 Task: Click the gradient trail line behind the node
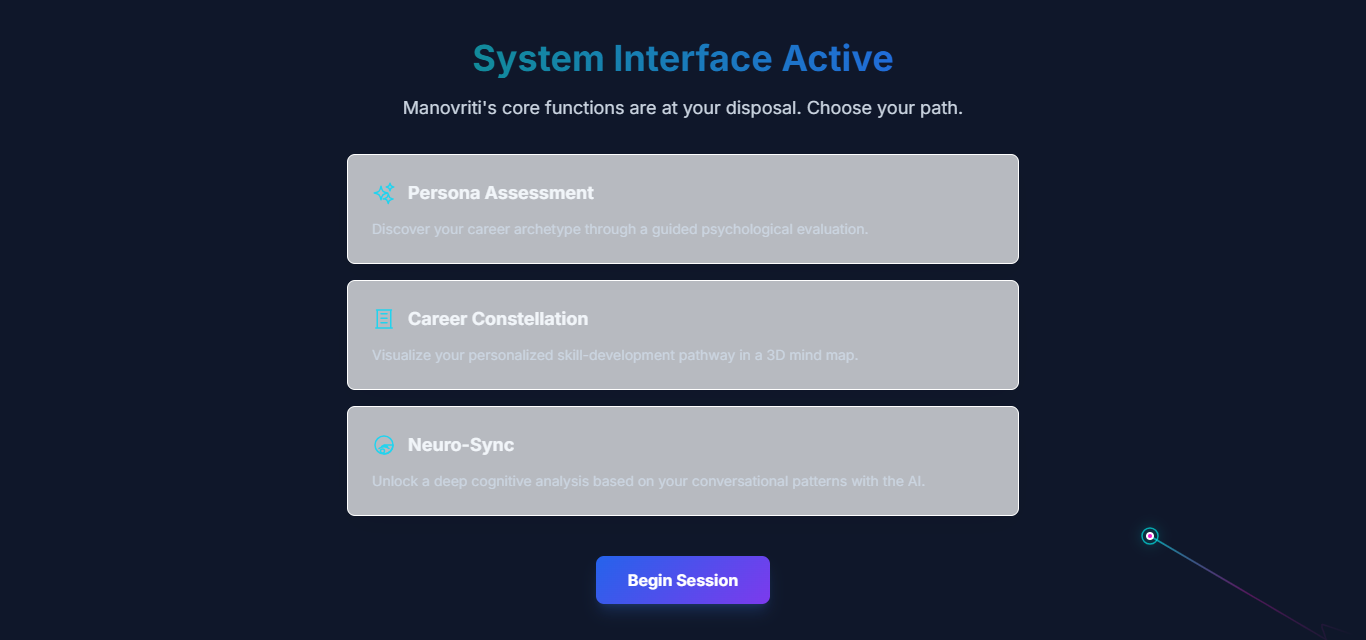coord(1240,586)
